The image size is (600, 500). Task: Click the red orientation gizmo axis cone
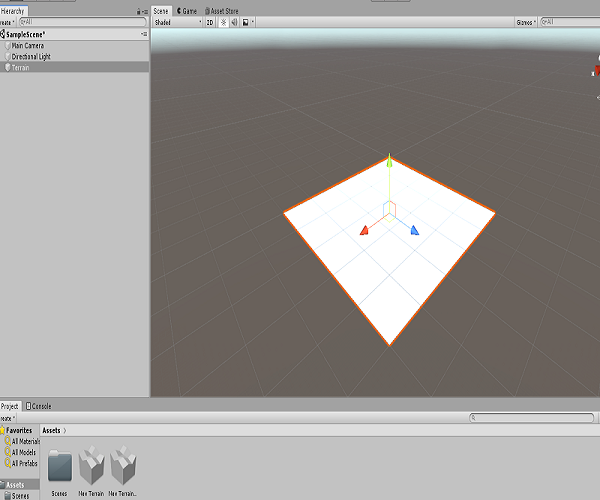[x=597, y=70]
